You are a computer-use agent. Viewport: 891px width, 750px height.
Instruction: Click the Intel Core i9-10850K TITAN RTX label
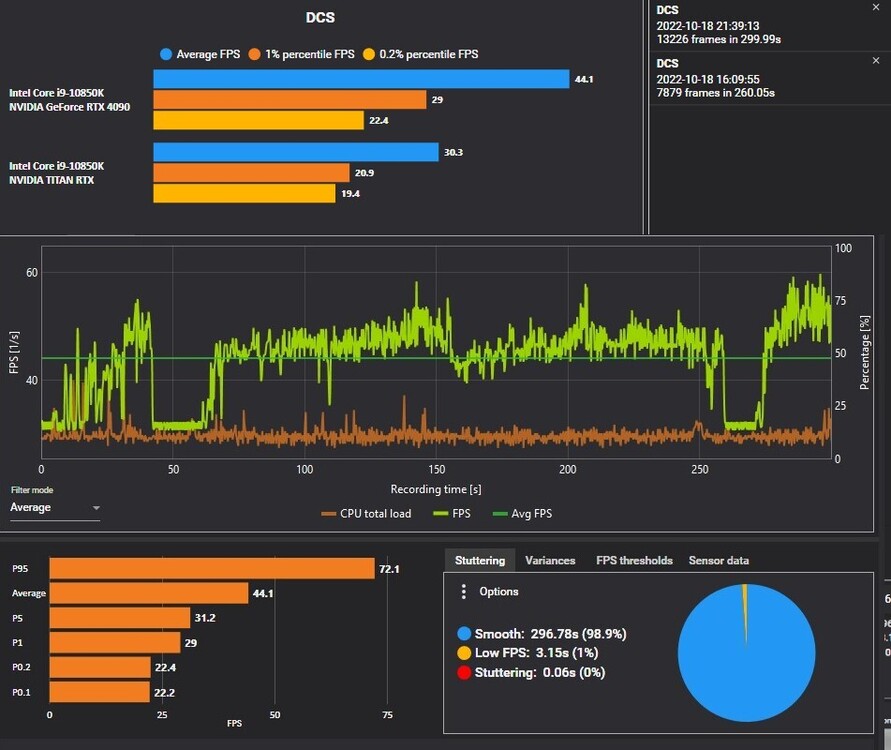click(56, 173)
